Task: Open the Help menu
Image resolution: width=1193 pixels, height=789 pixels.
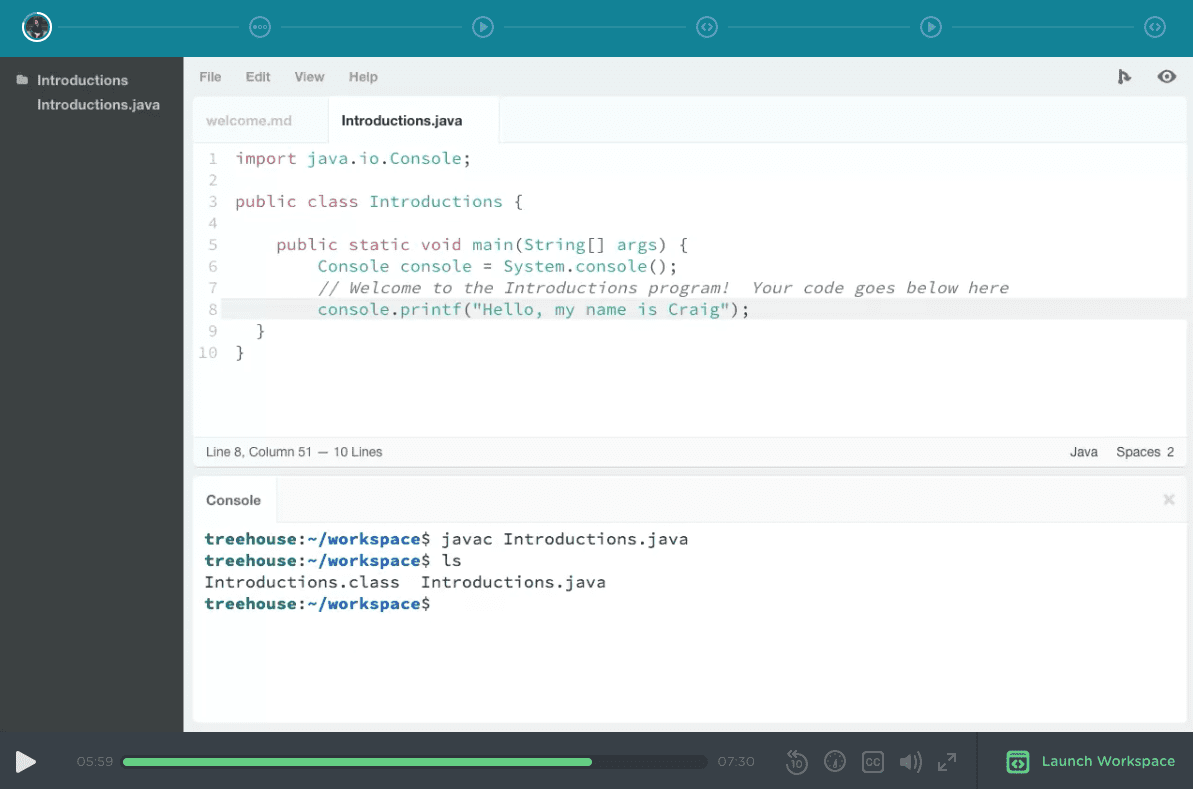Action: pos(363,76)
